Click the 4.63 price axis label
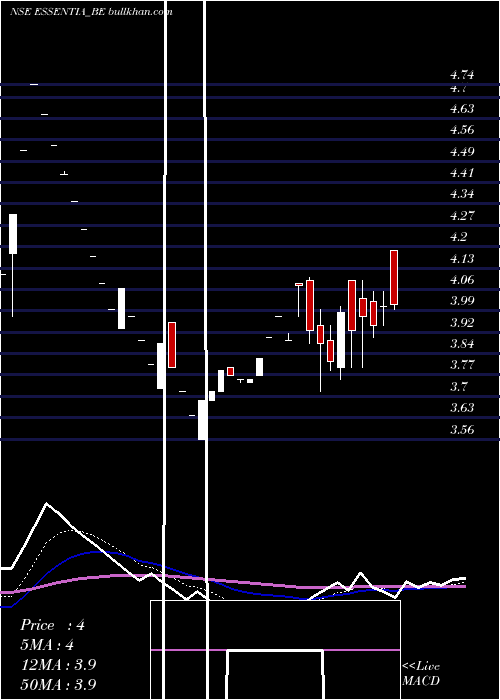Viewport: 500px width, 700px height. [x=462, y=109]
